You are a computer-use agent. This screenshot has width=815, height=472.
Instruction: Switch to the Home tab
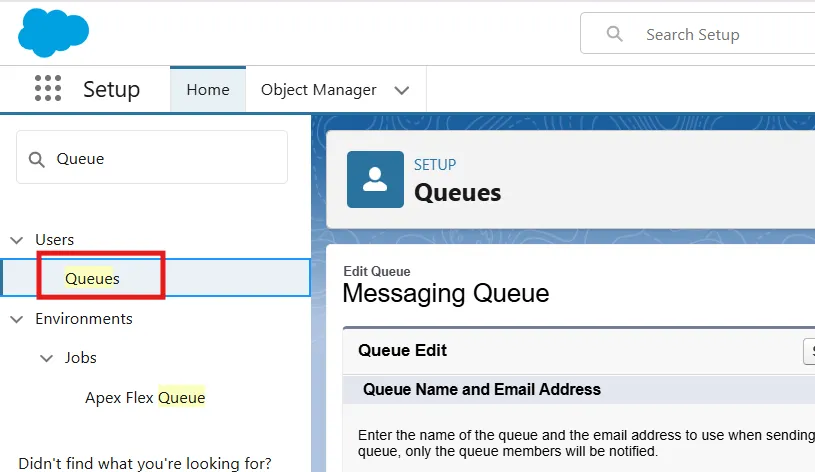click(208, 90)
